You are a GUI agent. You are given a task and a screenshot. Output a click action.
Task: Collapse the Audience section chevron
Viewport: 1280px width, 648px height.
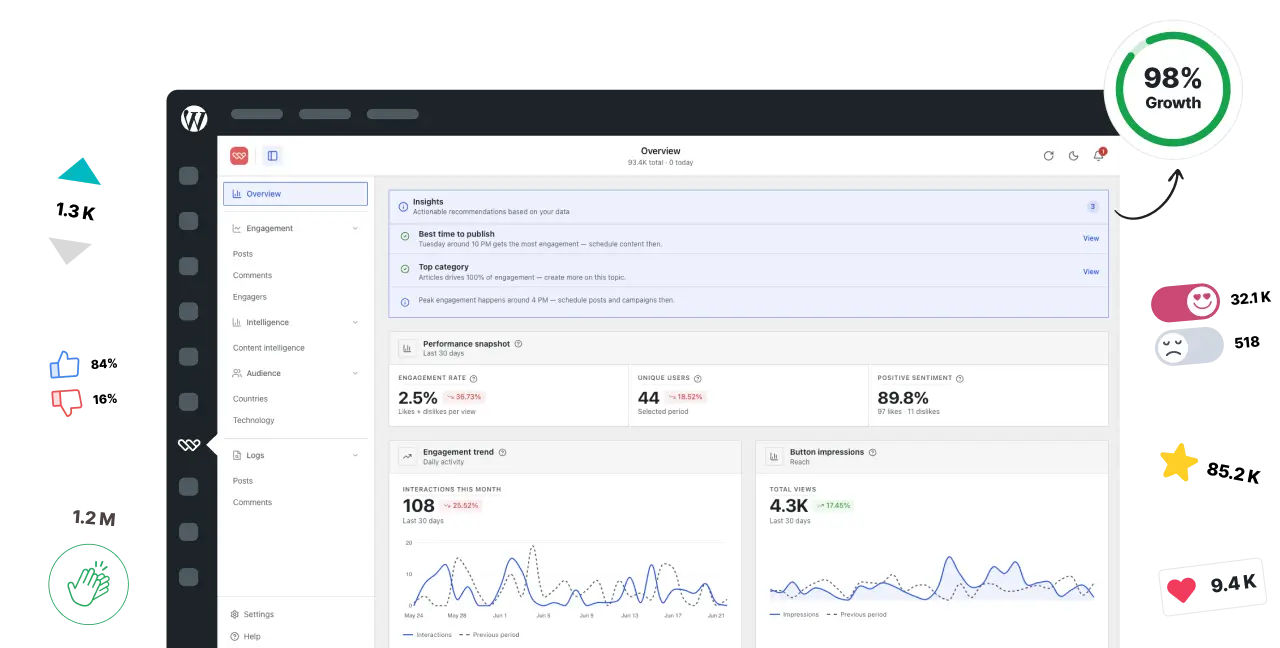[x=355, y=374]
